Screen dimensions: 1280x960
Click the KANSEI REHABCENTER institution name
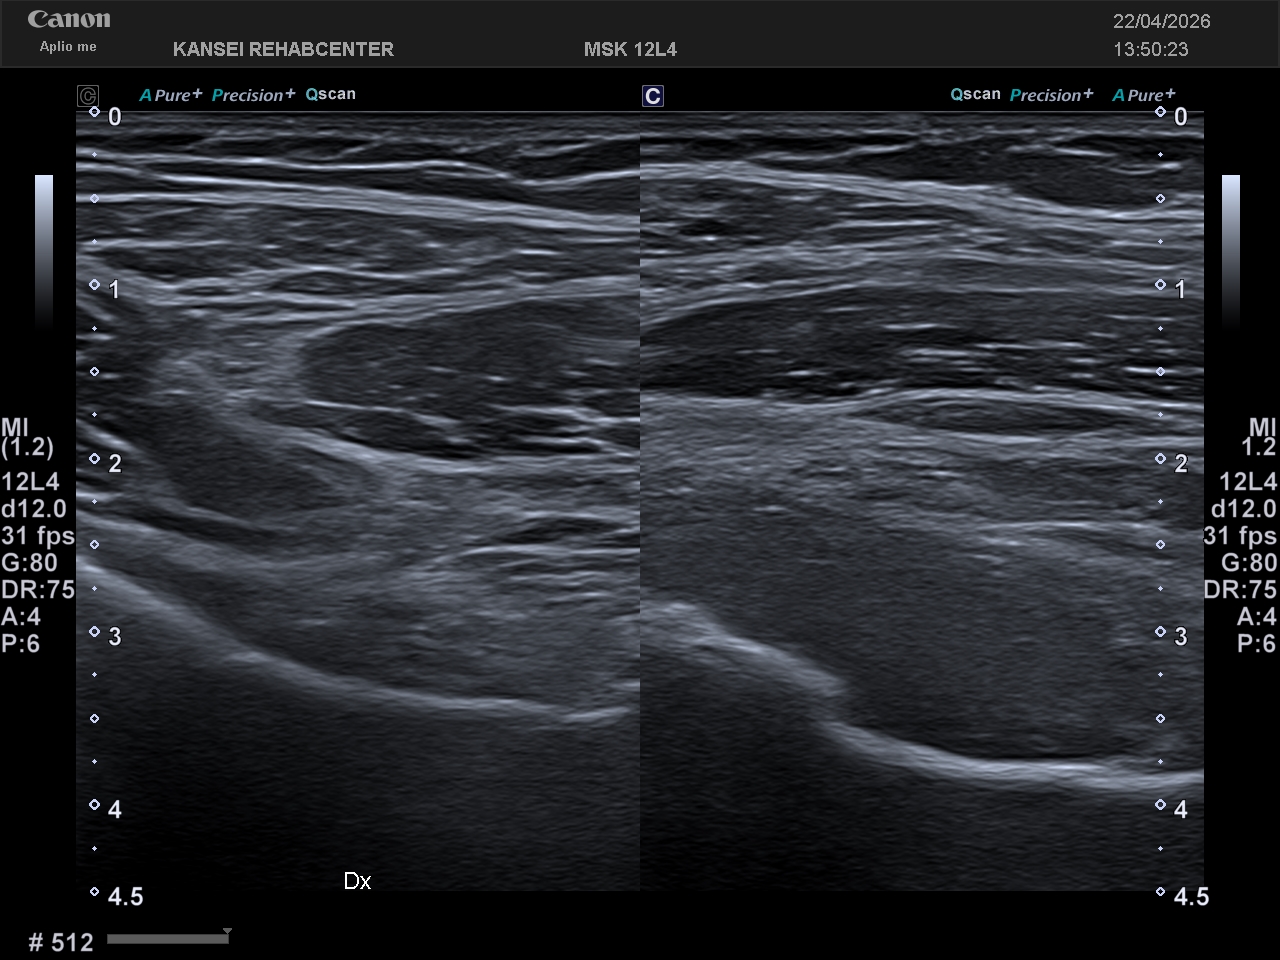coord(283,49)
